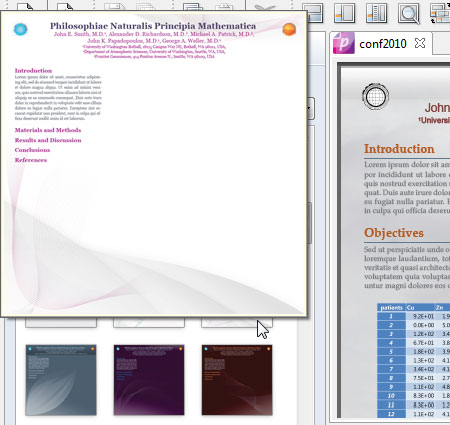Close the conf2010 tab with its X
The height and width of the screenshot is (425, 450).
420,43
